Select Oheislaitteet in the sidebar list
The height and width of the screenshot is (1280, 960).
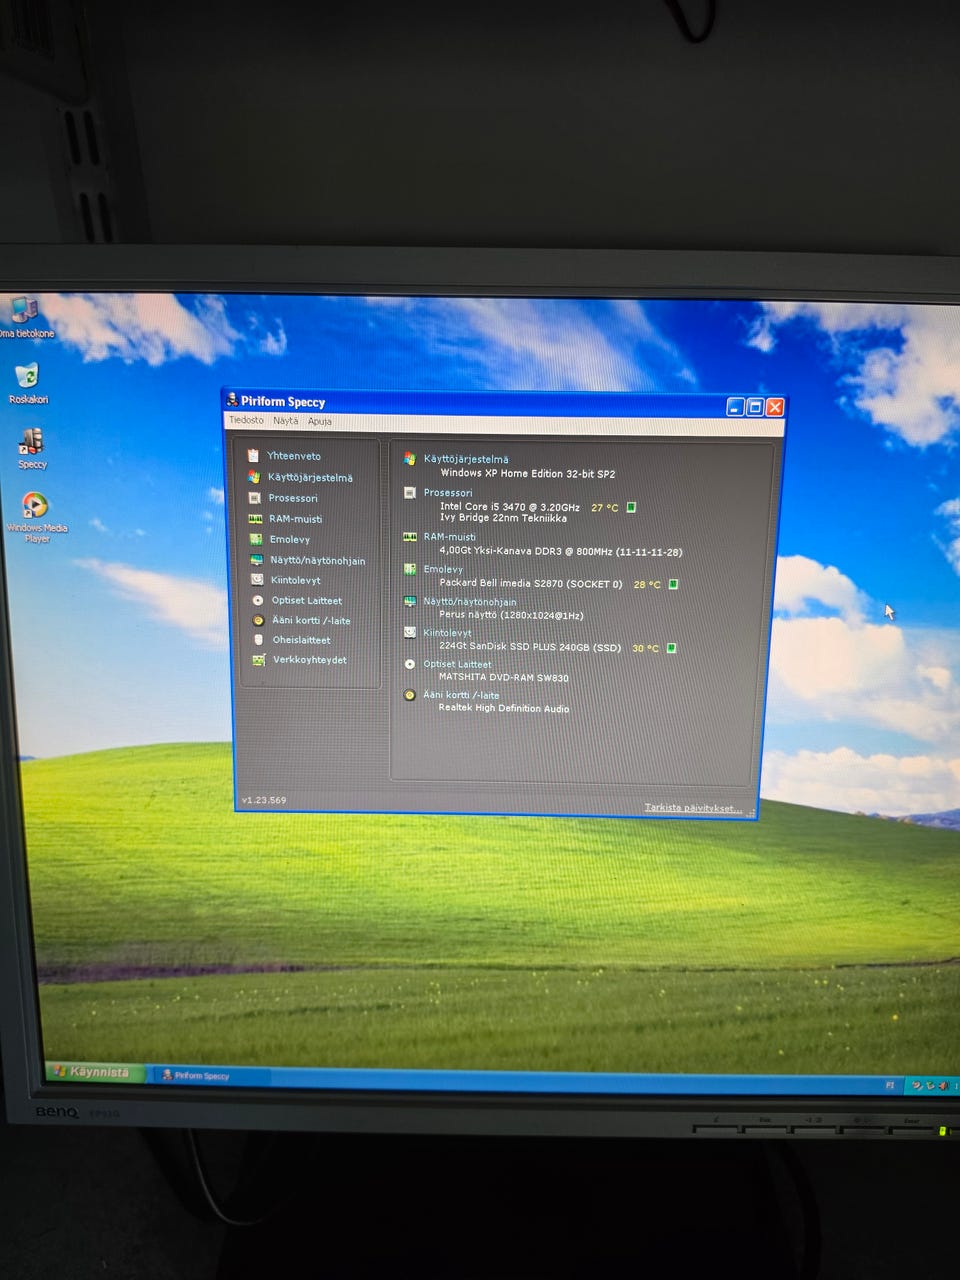coord(301,640)
